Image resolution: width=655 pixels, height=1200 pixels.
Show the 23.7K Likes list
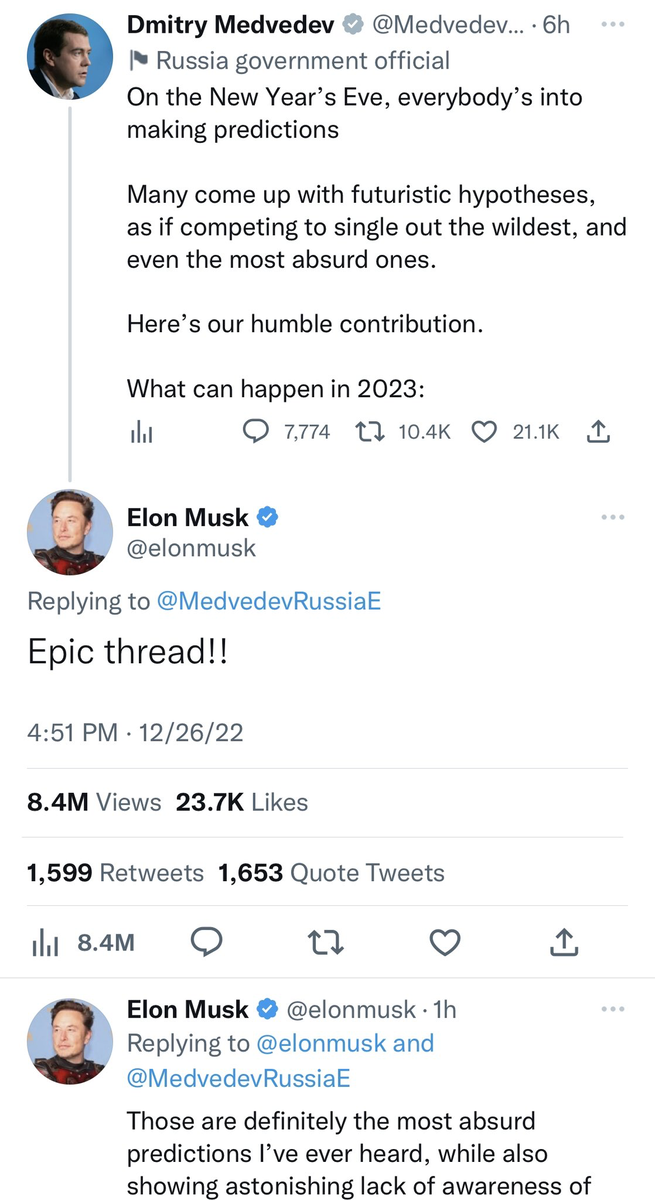point(242,802)
